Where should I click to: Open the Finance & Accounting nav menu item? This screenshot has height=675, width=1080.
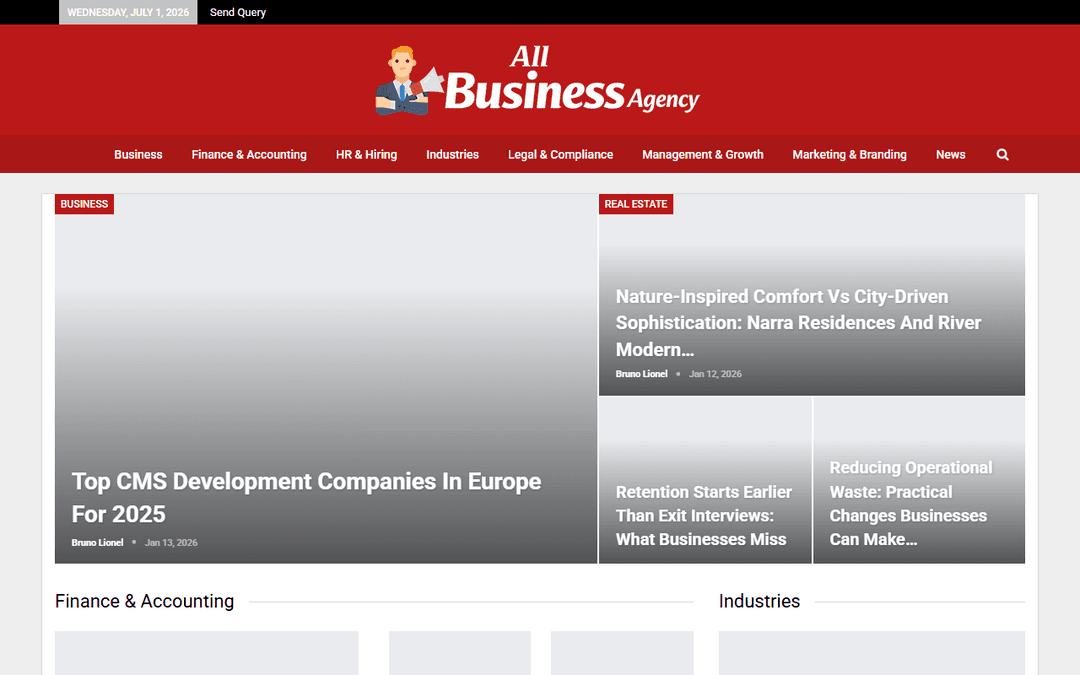pos(249,155)
